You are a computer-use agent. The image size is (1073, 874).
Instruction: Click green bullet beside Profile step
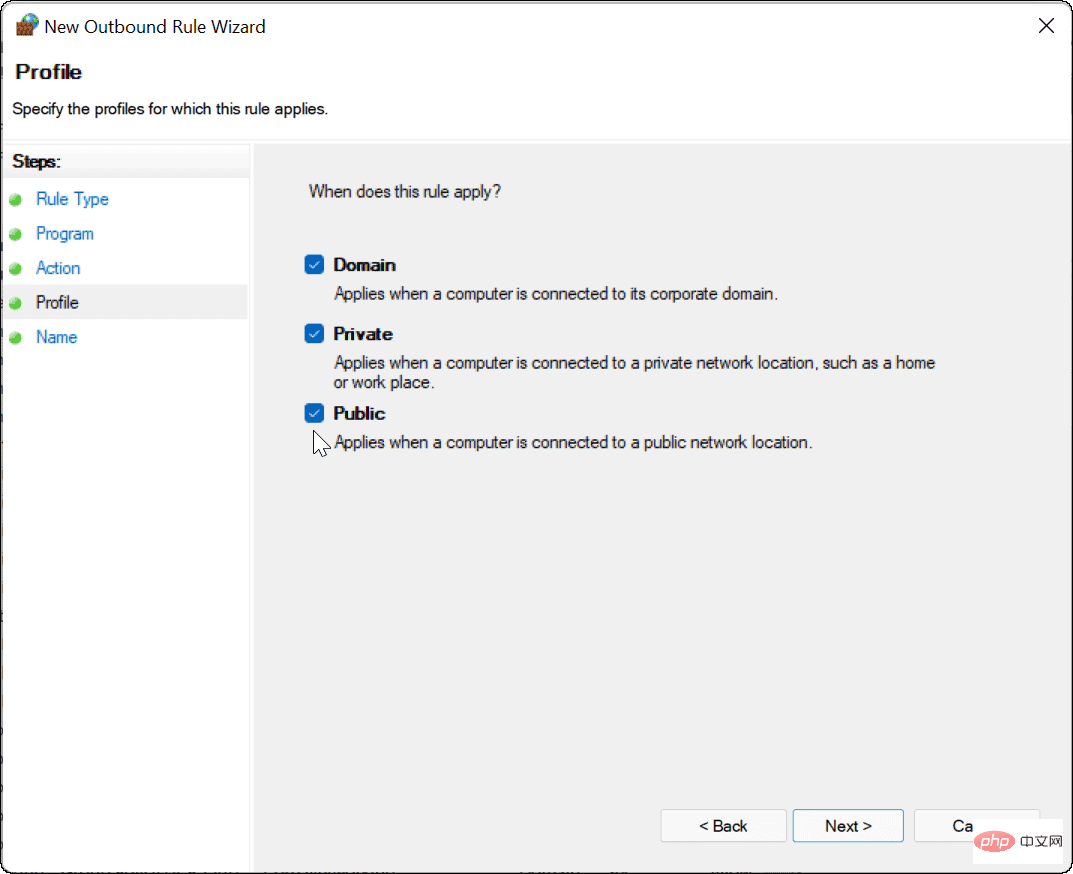[x=16, y=303]
